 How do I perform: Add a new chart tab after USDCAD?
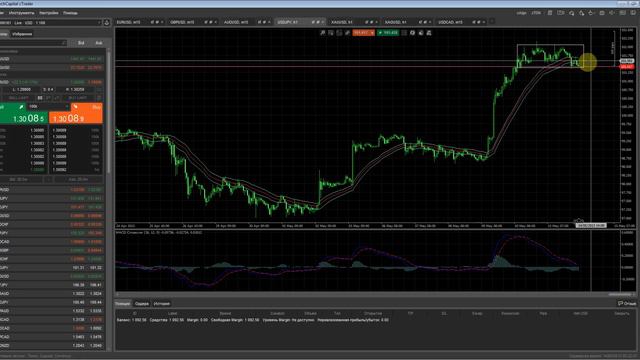click(492, 22)
